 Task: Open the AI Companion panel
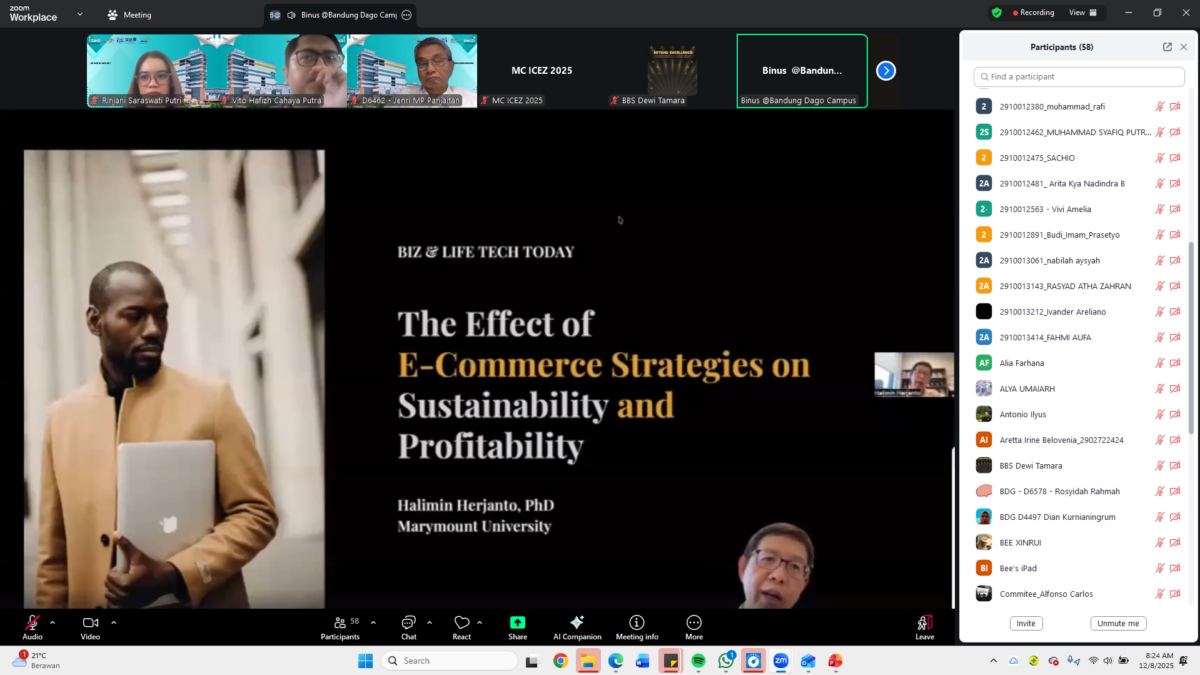[577, 626]
